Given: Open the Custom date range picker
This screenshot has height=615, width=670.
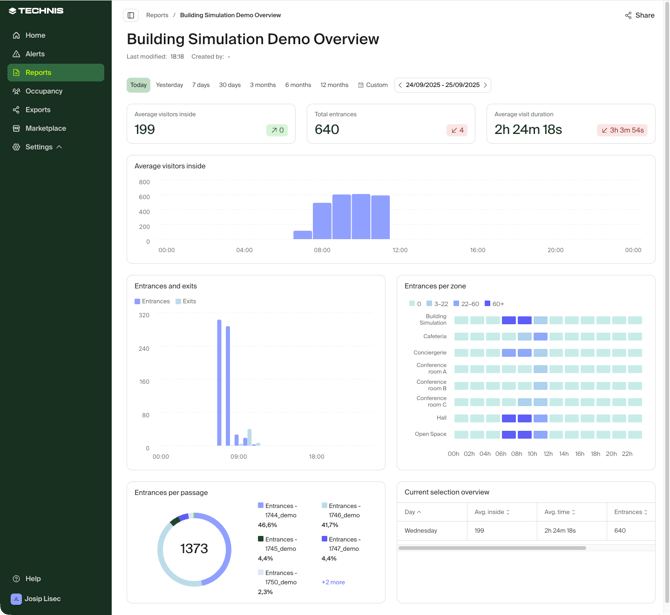Looking at the screenshot, I should pos(373,85).
